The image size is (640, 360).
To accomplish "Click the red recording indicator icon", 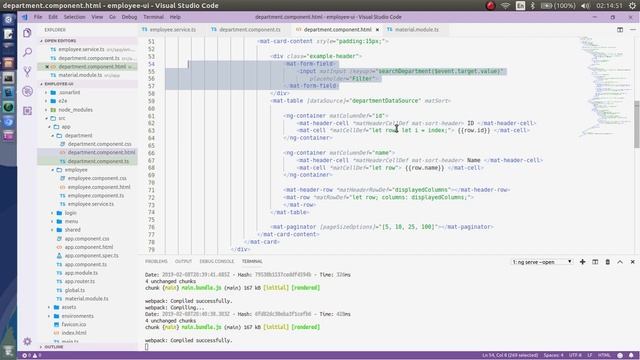I will click(x=491, y=6).
